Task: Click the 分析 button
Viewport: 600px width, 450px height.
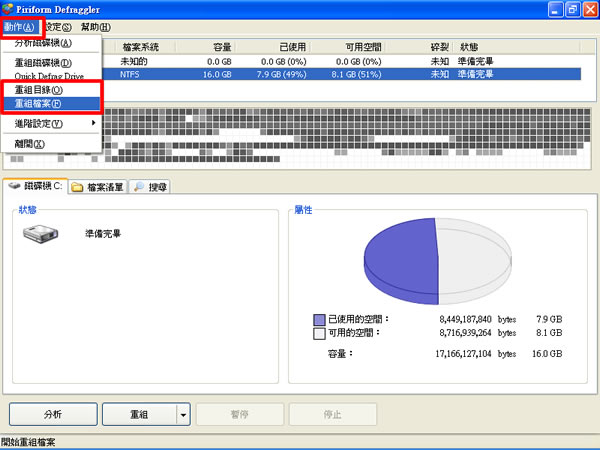Action: (x=53, y=414)
